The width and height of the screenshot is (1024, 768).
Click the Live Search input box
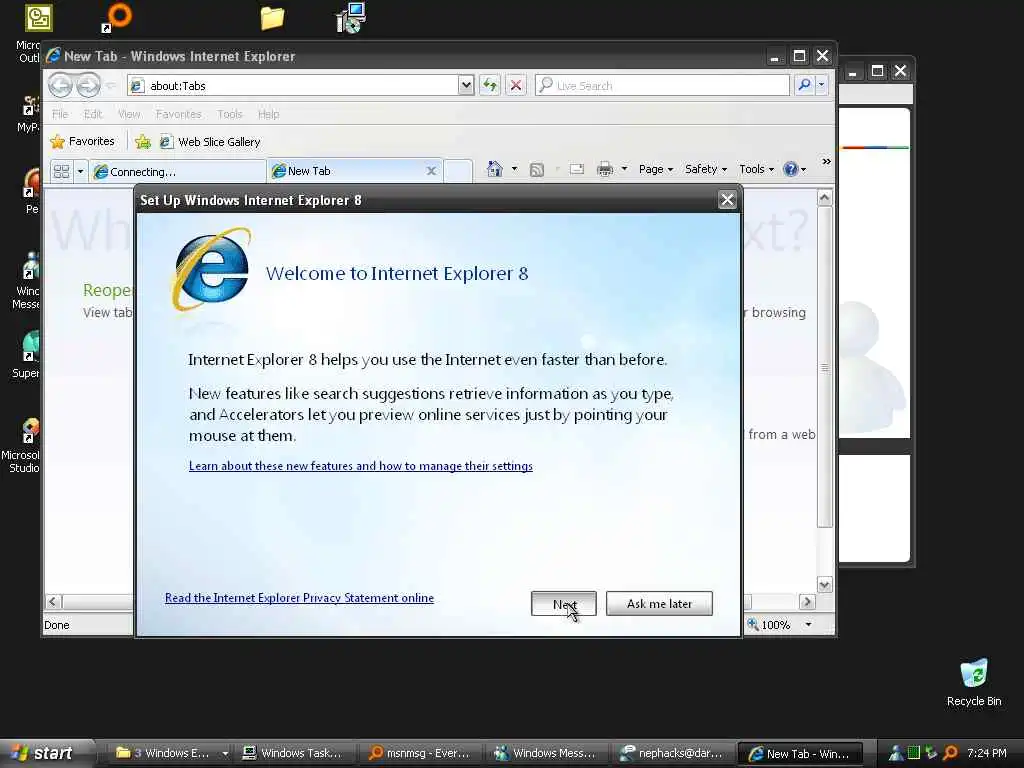pyautogui.click(x=662, y=86)
